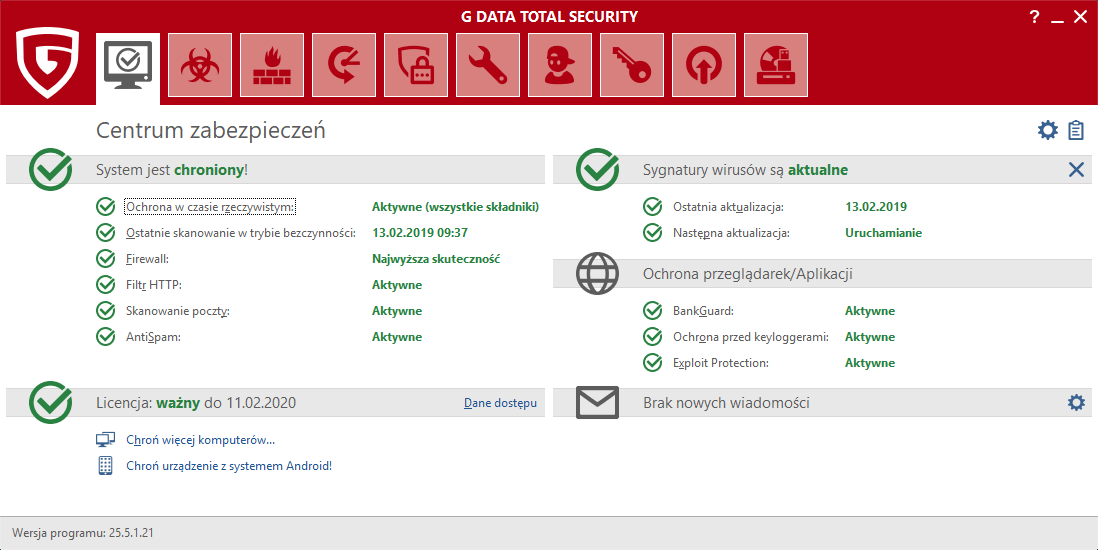The width and height of the screenshot is (1098, 550).
Task: Click checkmark next to Firewall row
Action: [x=105, y=259]
